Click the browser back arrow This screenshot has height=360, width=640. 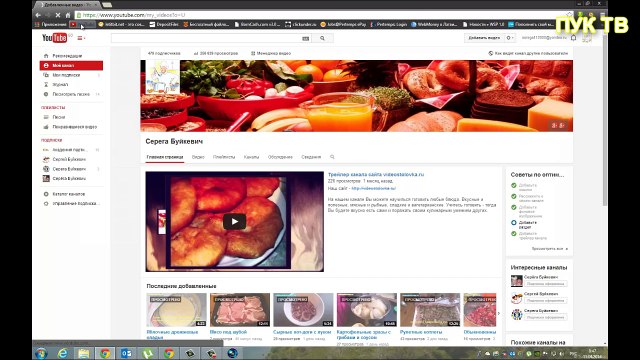pyautogui.click(x=38, y=15)
